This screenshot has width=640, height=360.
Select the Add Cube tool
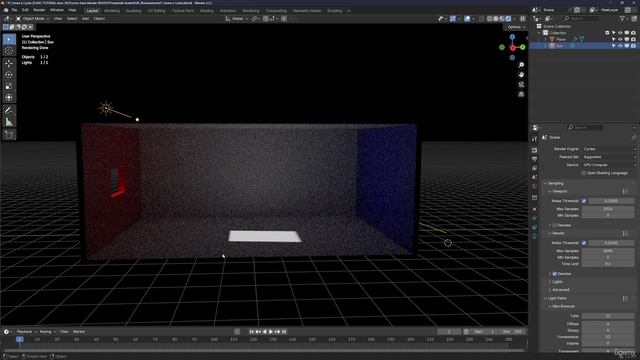tap(9, 134)
